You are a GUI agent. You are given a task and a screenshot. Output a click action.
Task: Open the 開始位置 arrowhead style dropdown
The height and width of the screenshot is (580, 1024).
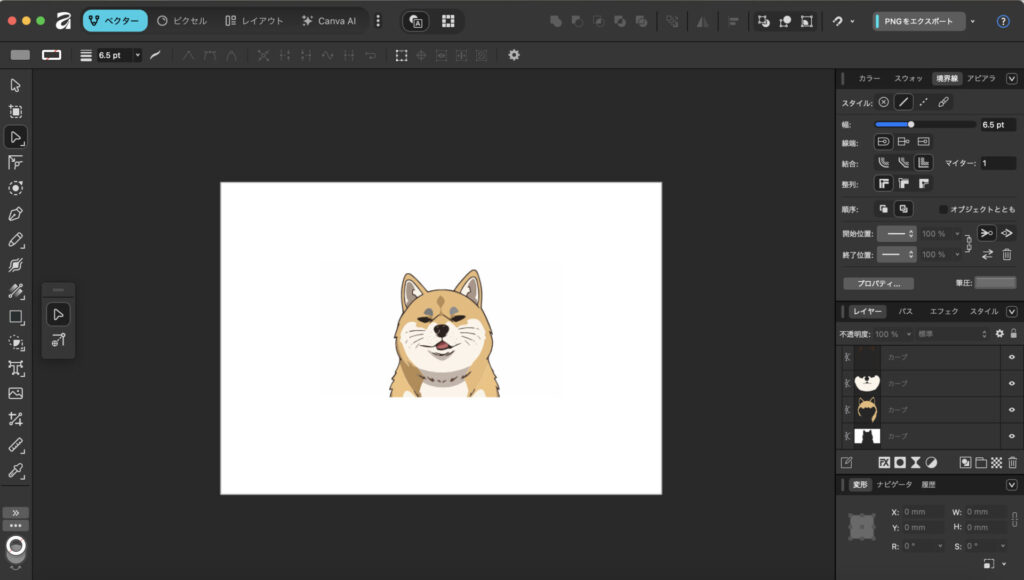coord(896,233)
